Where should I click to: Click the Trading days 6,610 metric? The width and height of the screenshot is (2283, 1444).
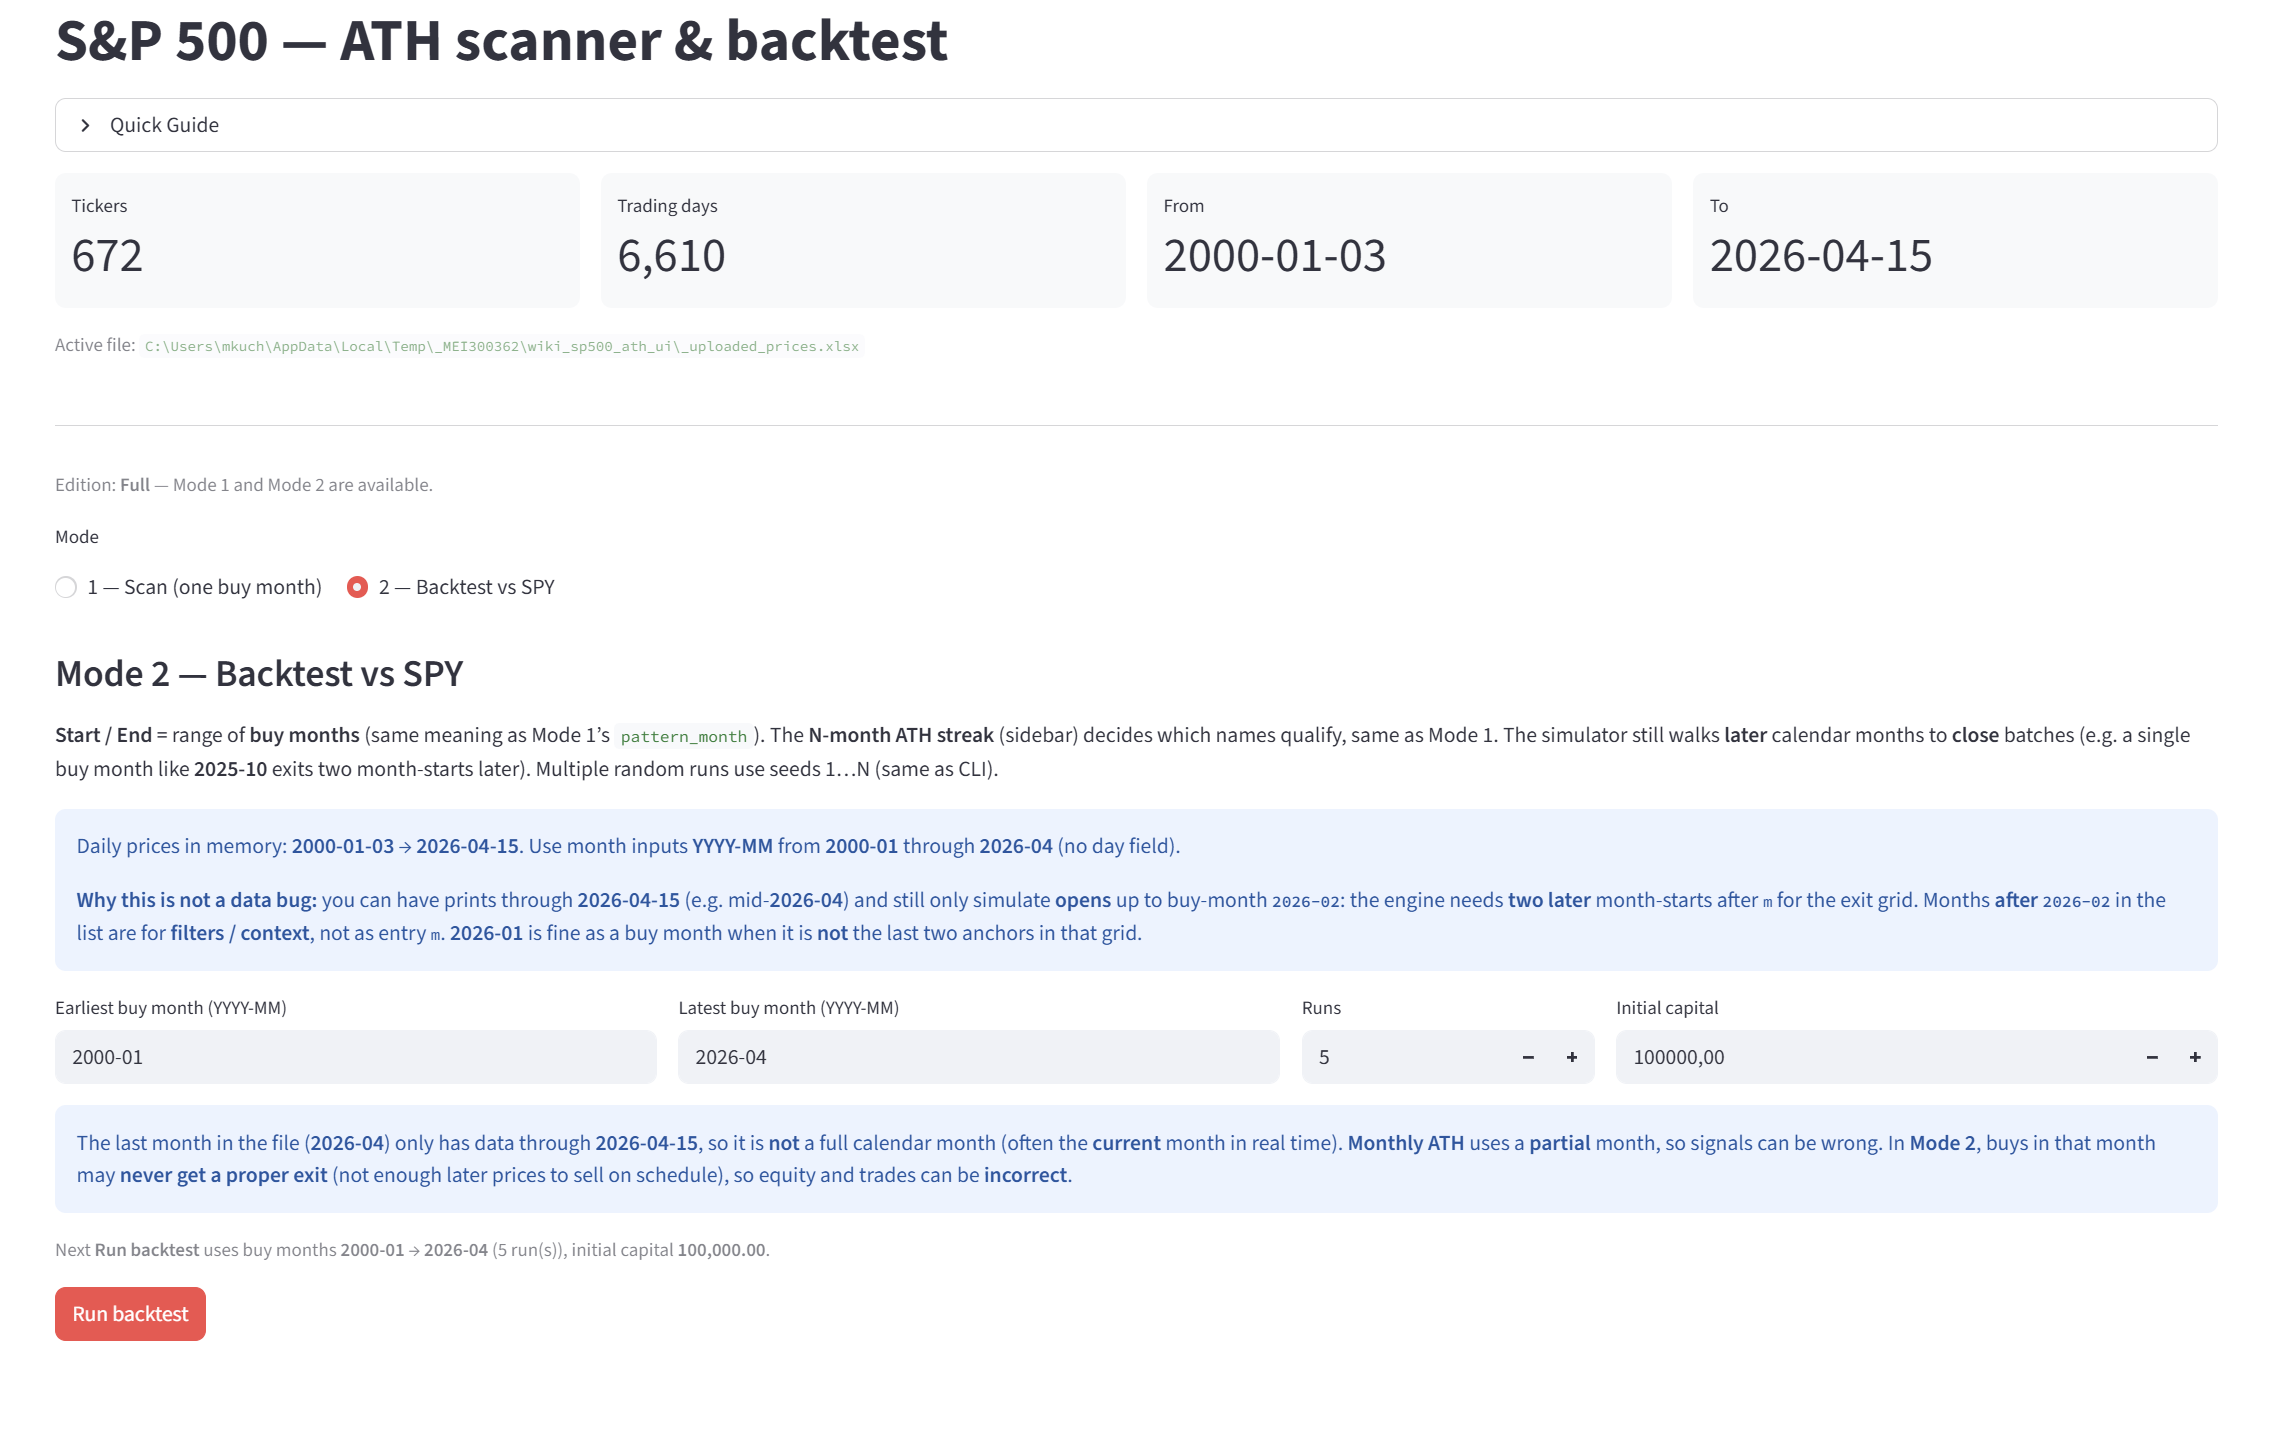coord(862,240)
